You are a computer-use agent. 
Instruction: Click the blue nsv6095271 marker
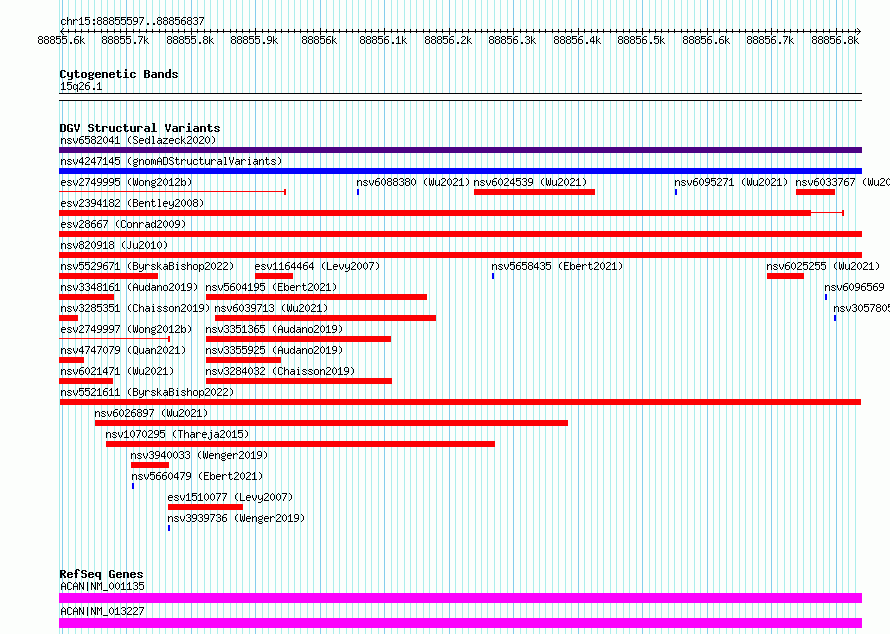coord(675,192)
